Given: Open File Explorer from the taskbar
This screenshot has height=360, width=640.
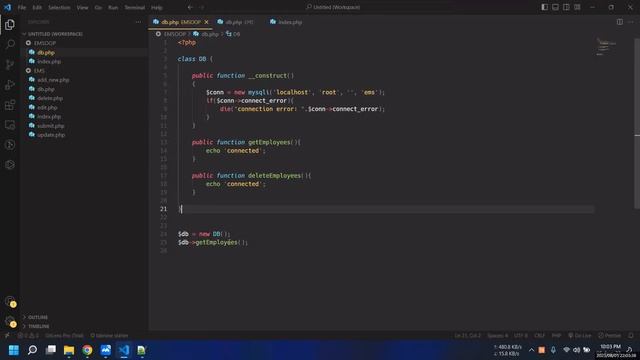Looking at the screenshot, I should coord(69,350).
